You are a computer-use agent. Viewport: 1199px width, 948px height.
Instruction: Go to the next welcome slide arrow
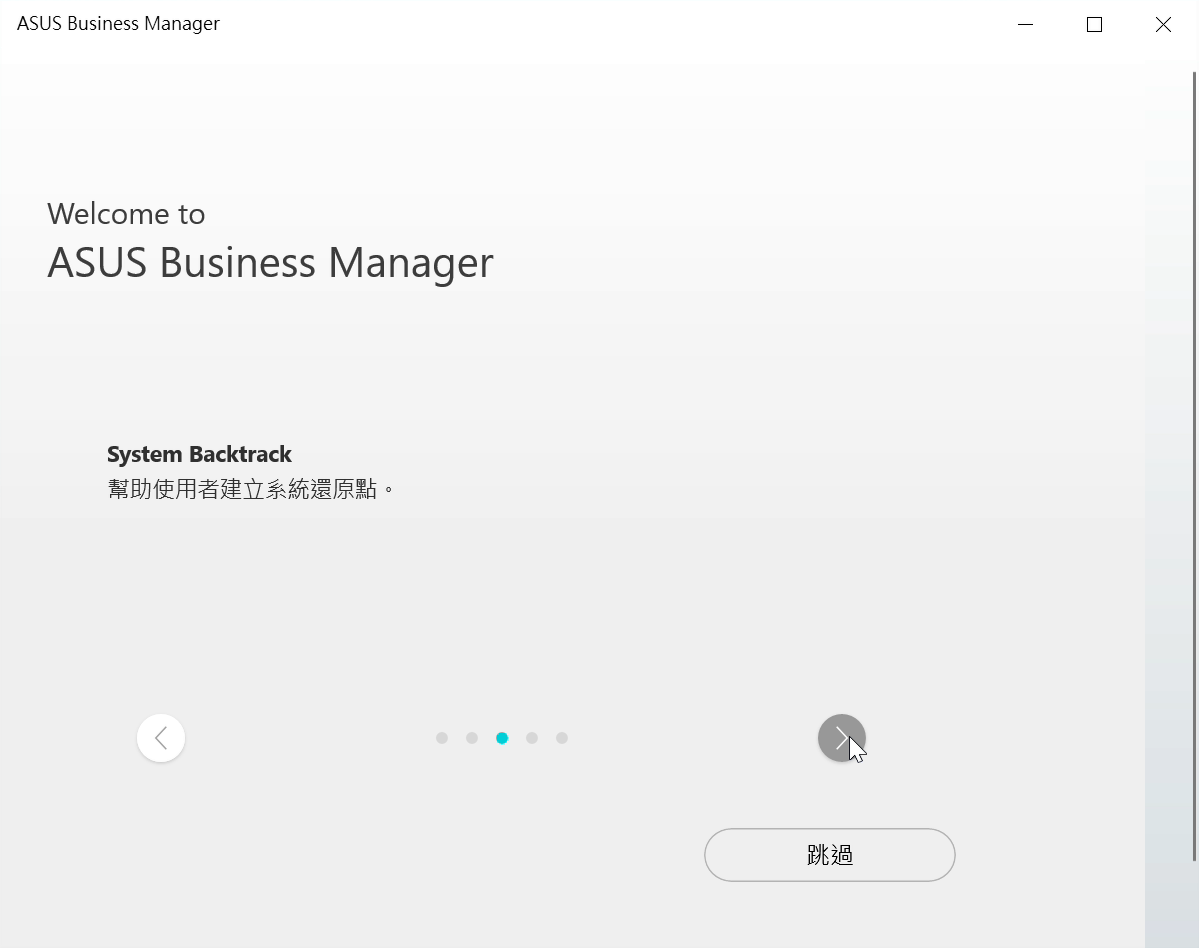point(841,738)
